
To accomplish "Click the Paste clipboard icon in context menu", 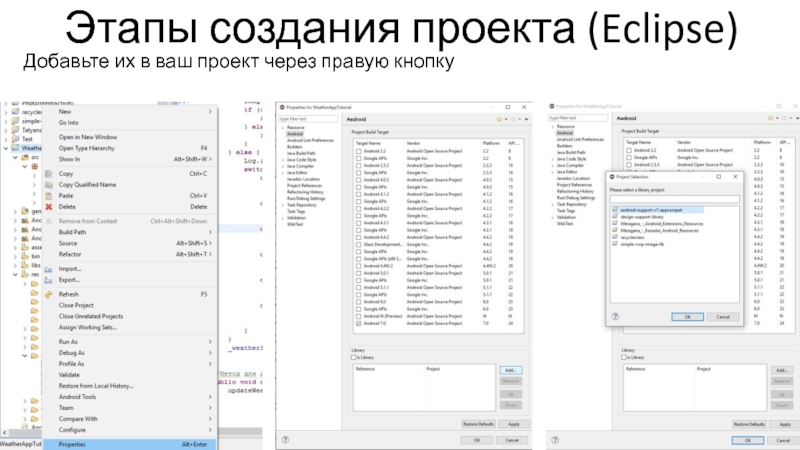I will (x=48, y=196).
